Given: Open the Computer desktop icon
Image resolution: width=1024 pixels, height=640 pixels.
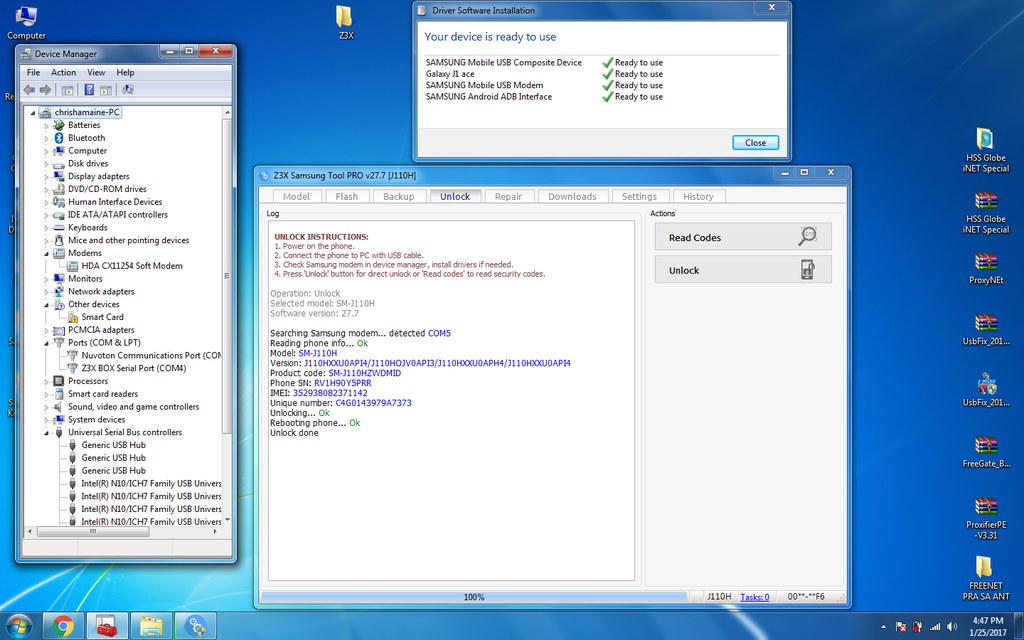Looking at the screenshot, I should point(26,23).
